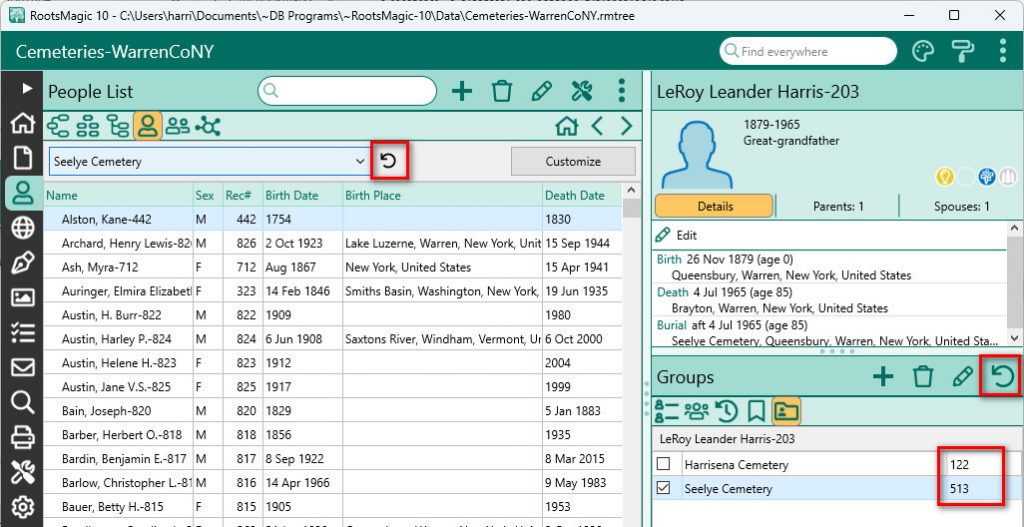
Task: Click the Details tab
Action: pos(714,206)
